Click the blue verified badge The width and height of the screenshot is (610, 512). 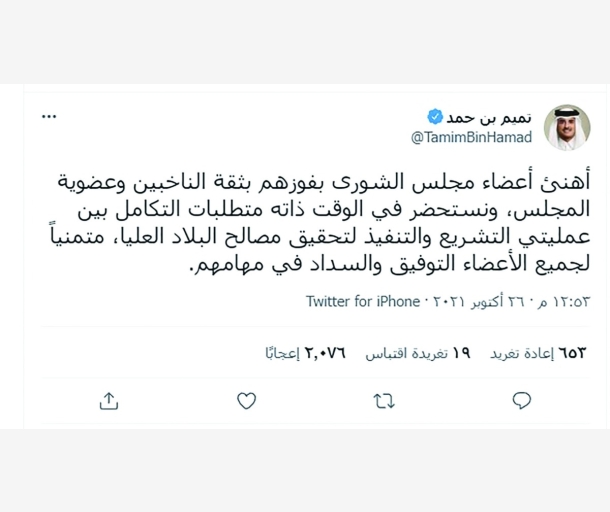click(x=435, y=116)
